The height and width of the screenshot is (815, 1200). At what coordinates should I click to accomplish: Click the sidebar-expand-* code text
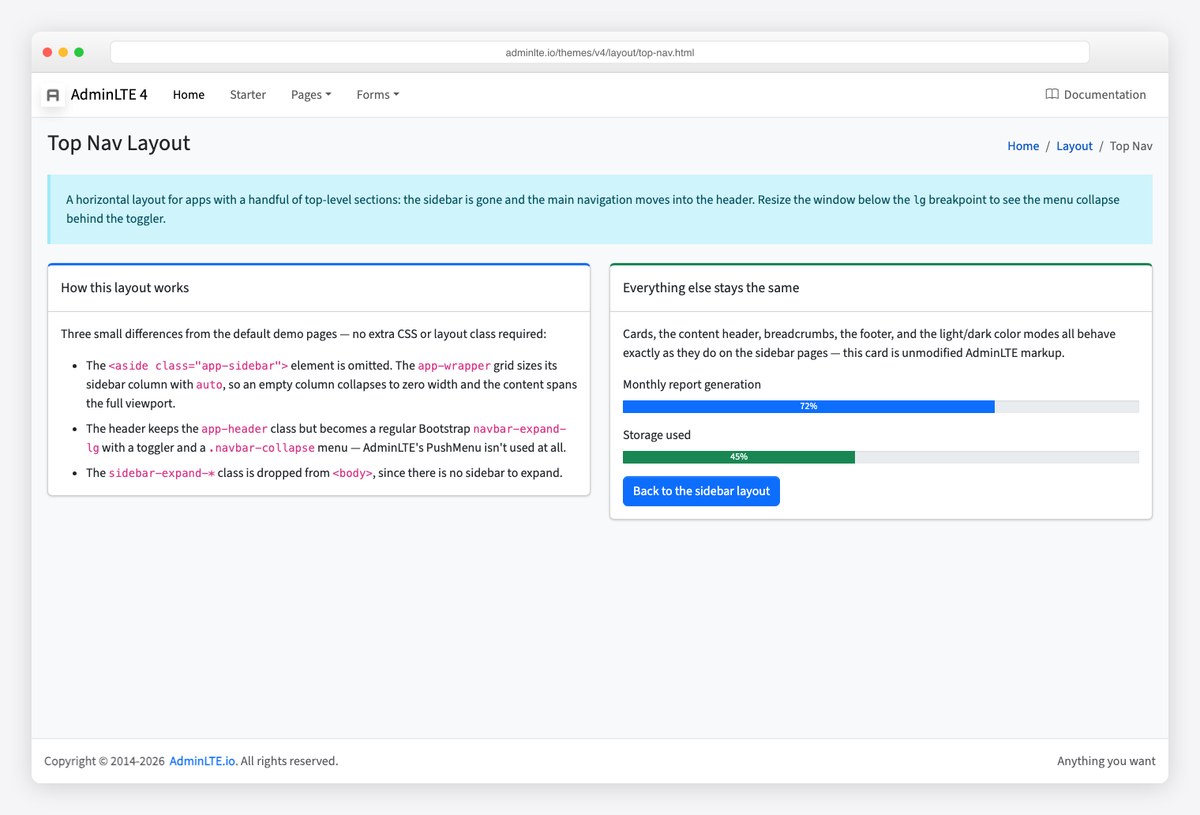click(x=162, y=473)
